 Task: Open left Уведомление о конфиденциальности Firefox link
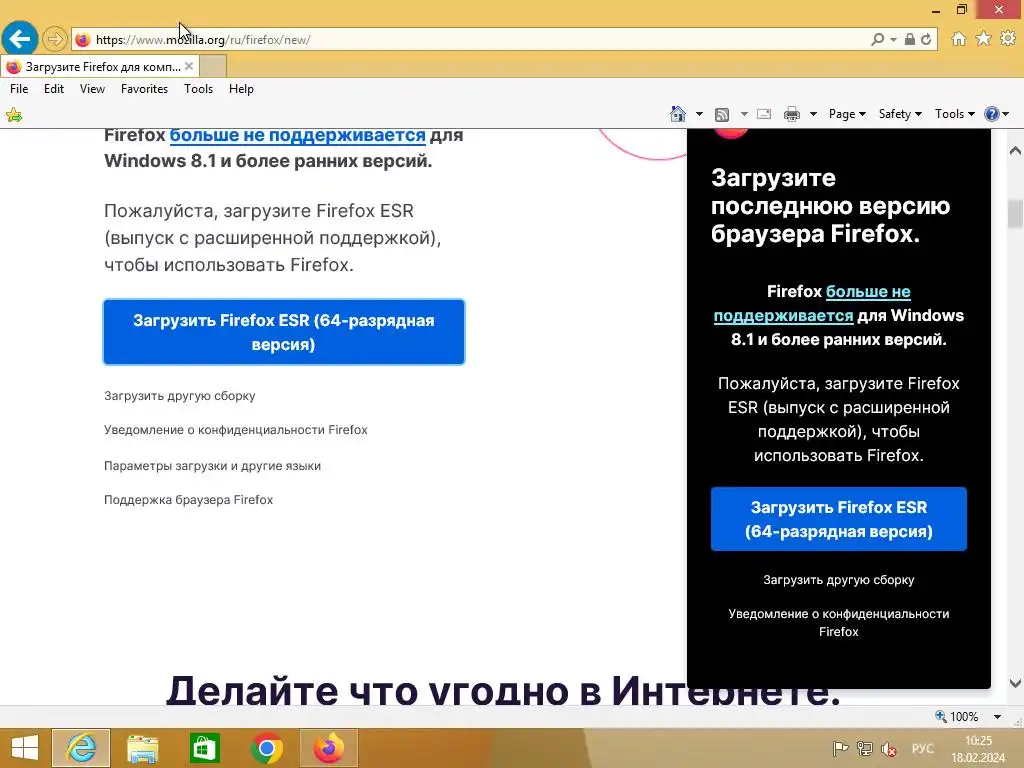236,430
